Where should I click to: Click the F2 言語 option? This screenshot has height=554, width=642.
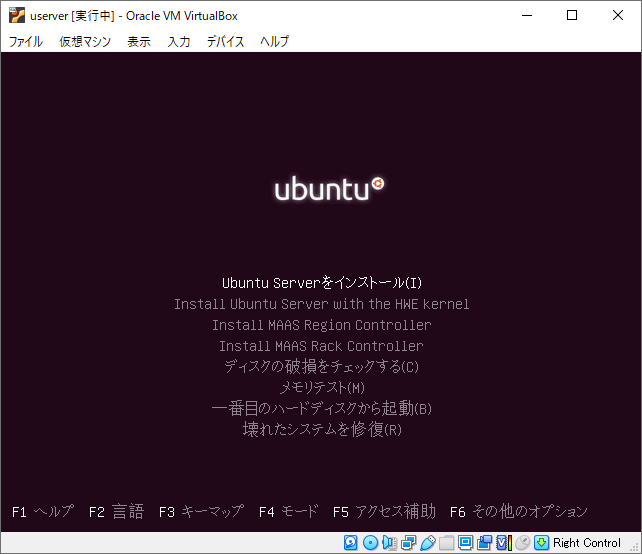(116, 511)
